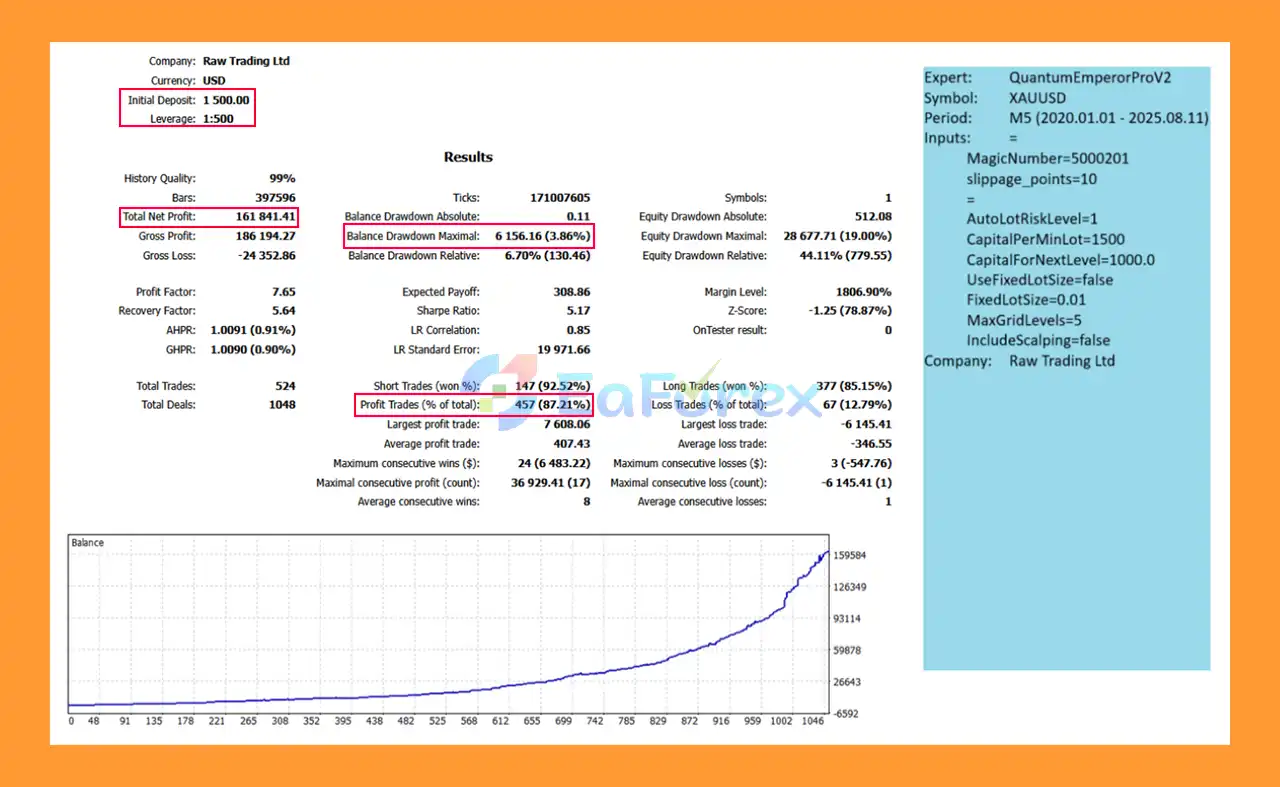Click the UseFixedLotSize=false input line
Screen dimensions: 1280x787
click(1040, 280)
